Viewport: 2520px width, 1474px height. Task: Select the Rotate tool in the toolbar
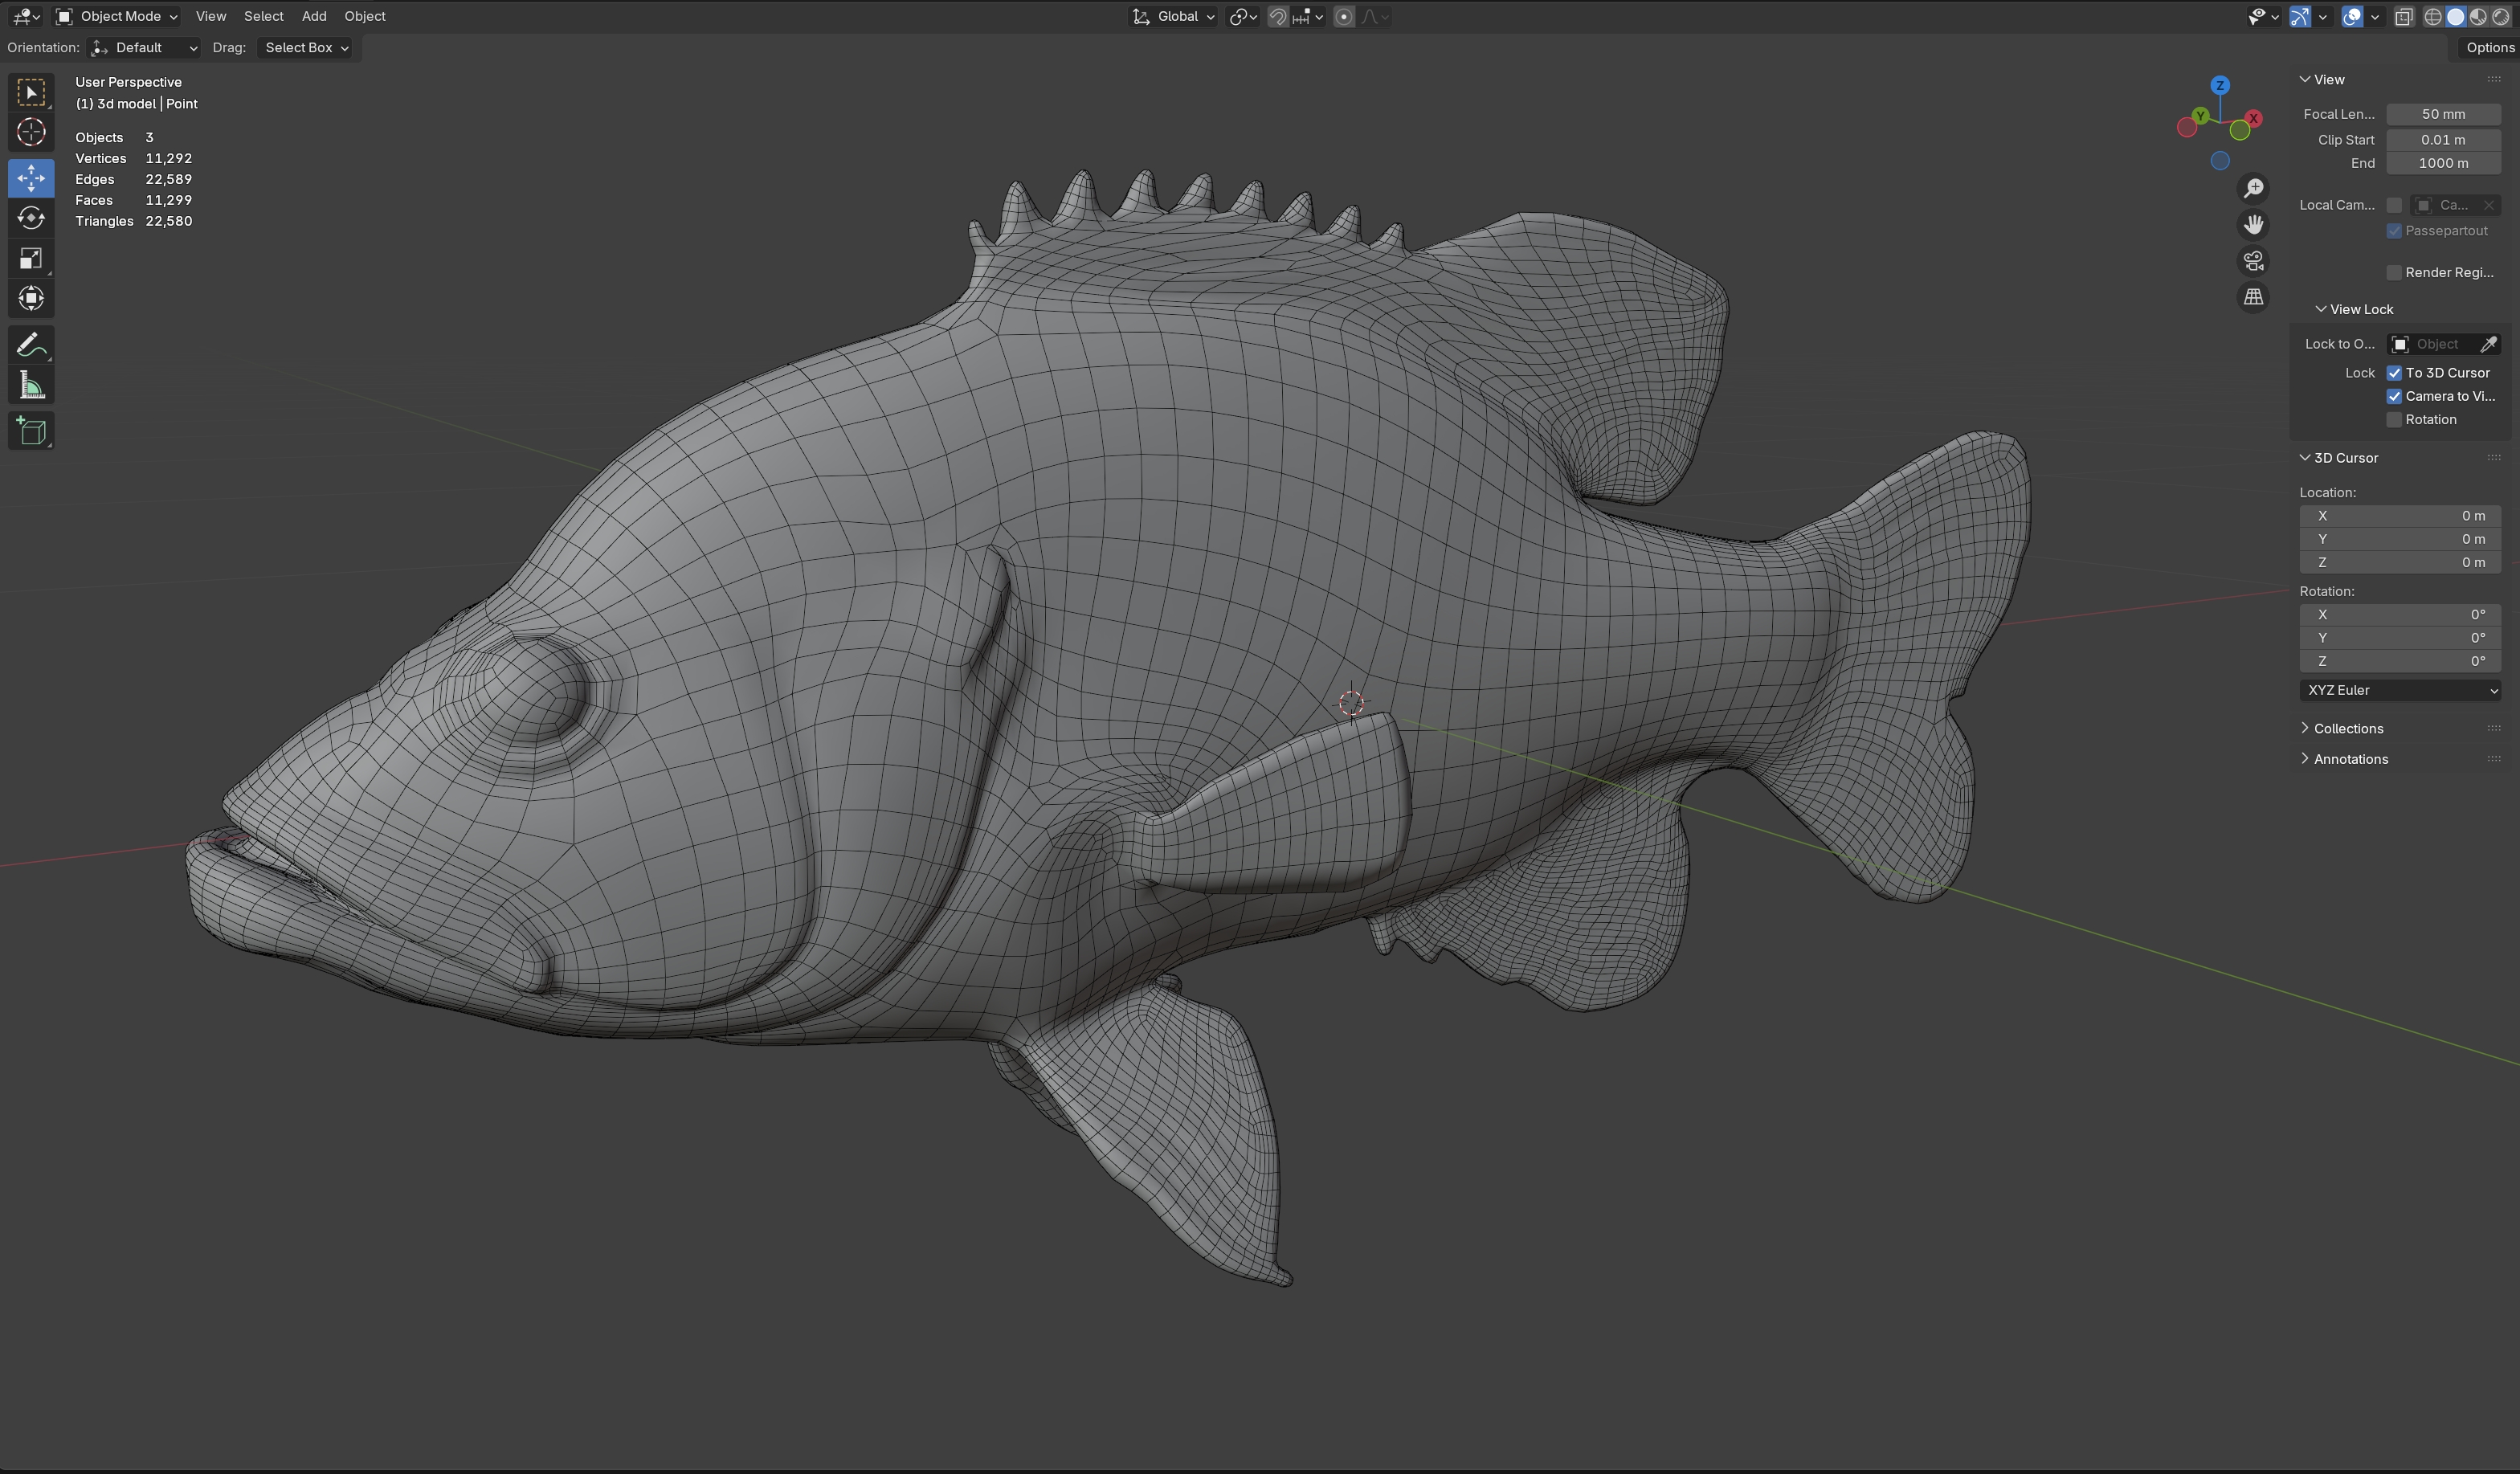point(31,218)
